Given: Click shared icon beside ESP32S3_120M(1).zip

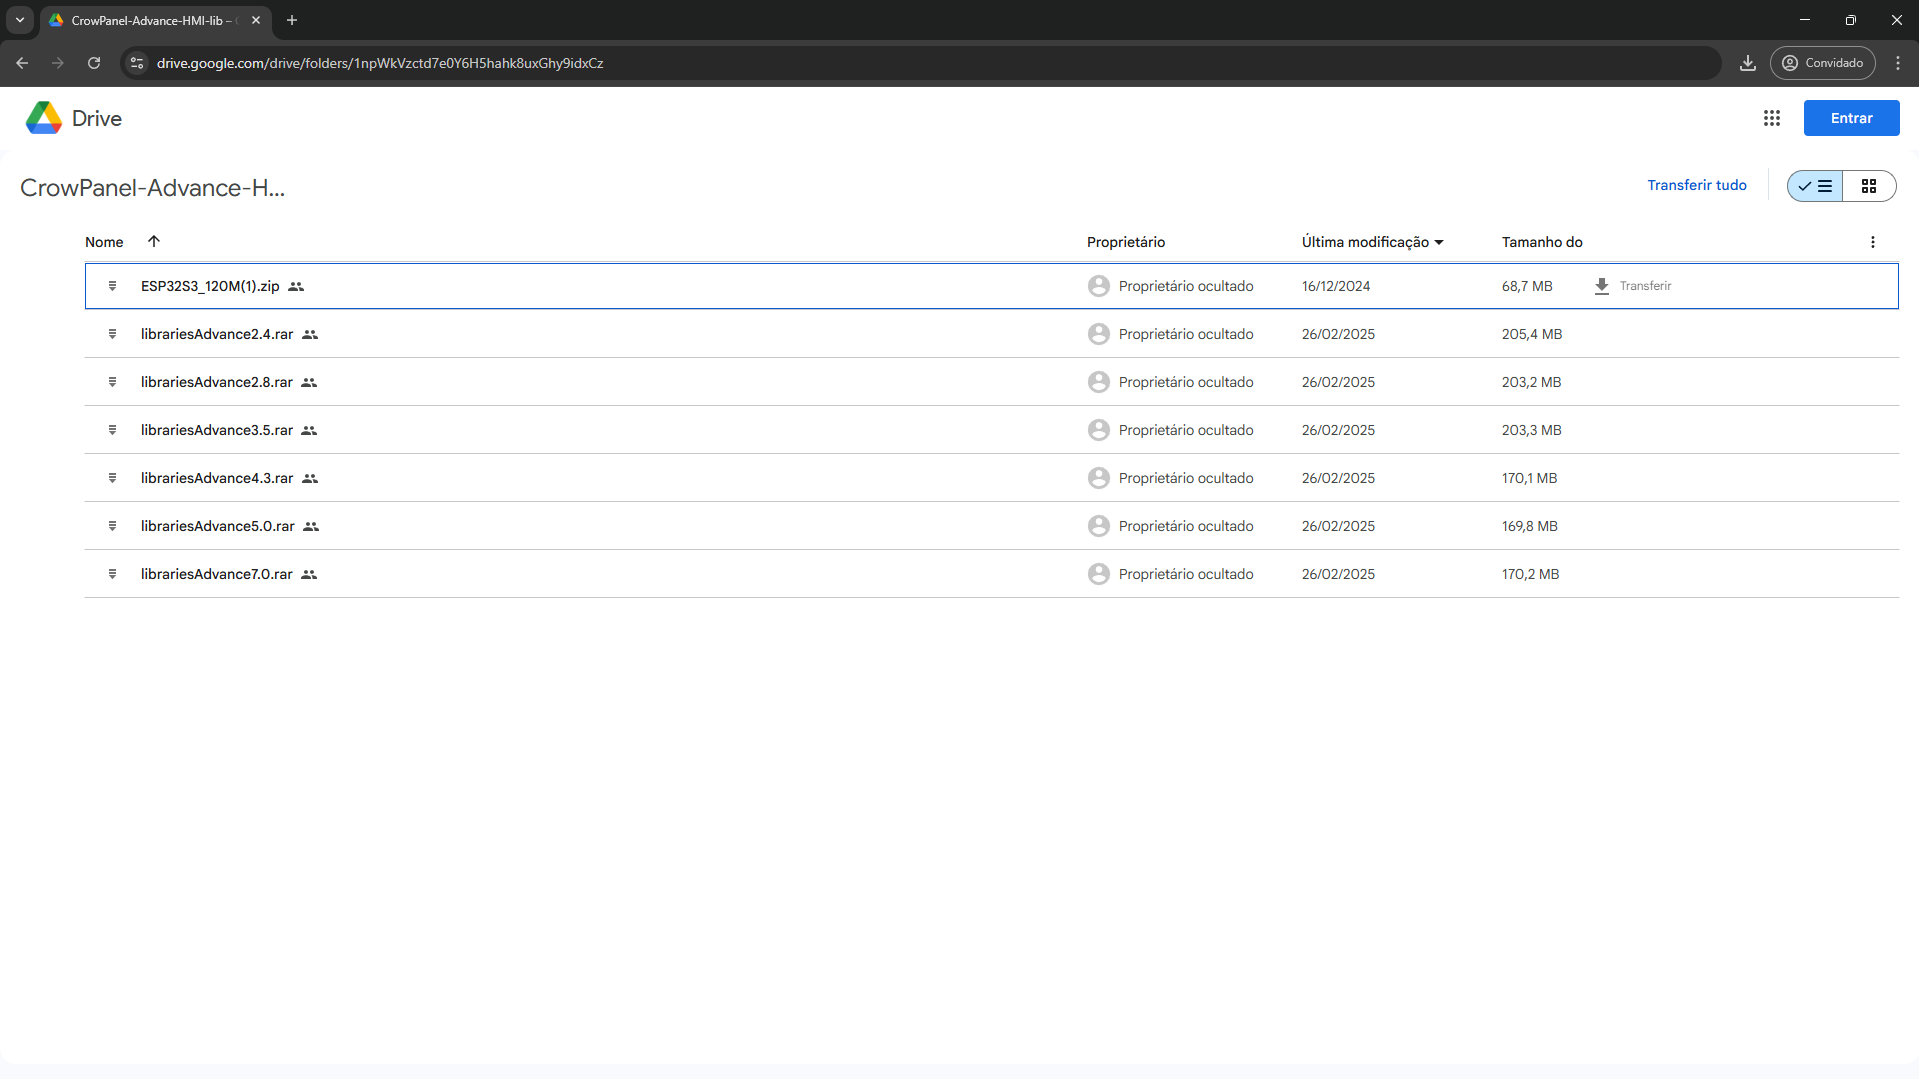Looking at the screenshot, I should pyautogui.click(x=296, y=286).
